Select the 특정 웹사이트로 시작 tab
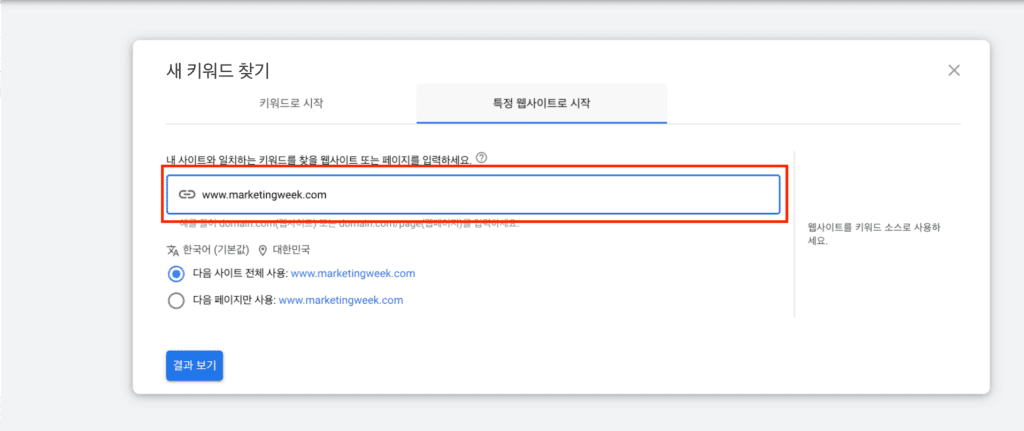1024x431 pixels. pos(542,103)
